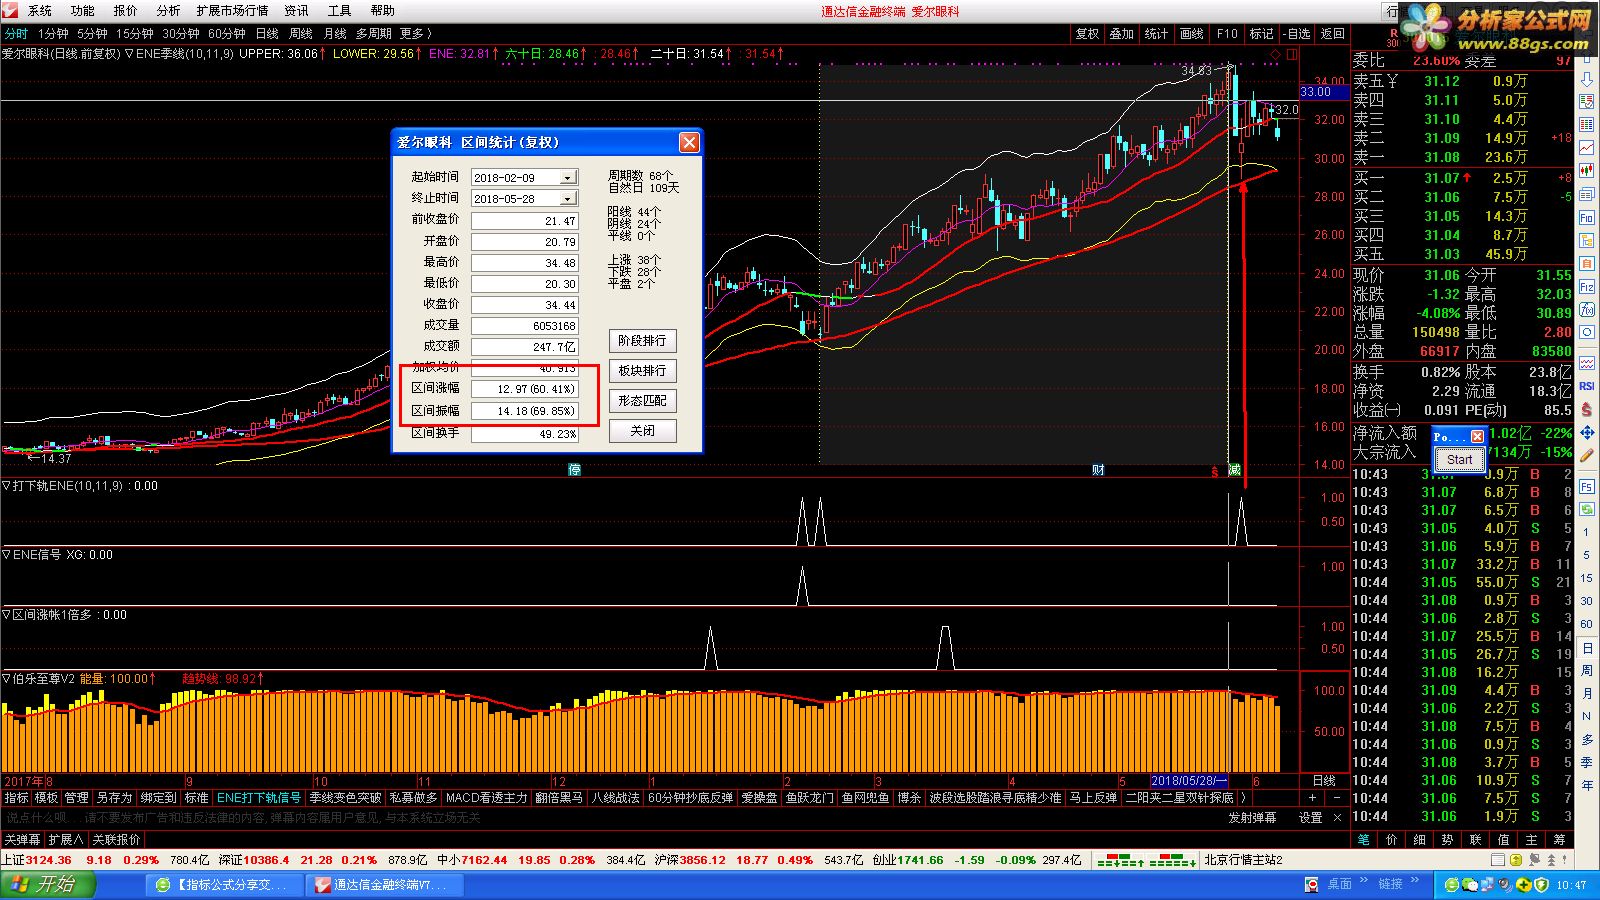Open the 终止时间 date dropdown
Screen dimensions: 1600x900
coord(567,198)
